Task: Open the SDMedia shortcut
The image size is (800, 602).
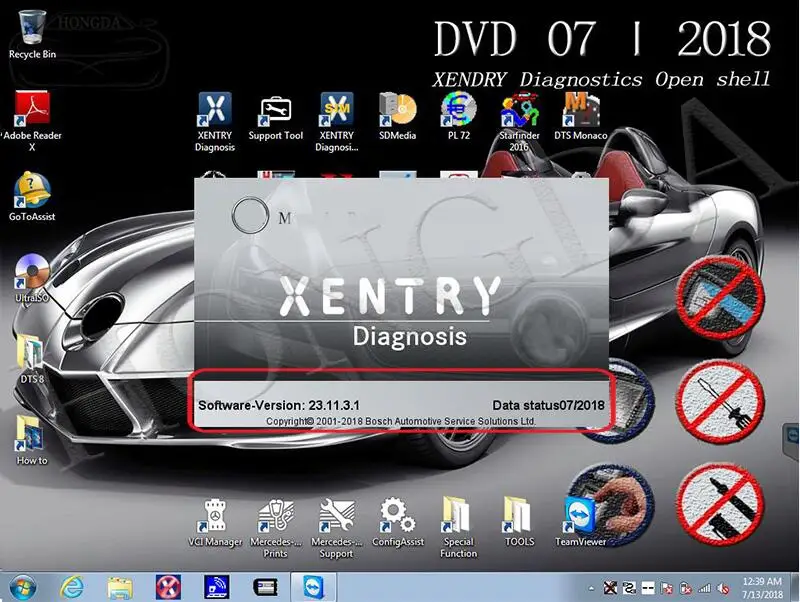Action: 397,116
